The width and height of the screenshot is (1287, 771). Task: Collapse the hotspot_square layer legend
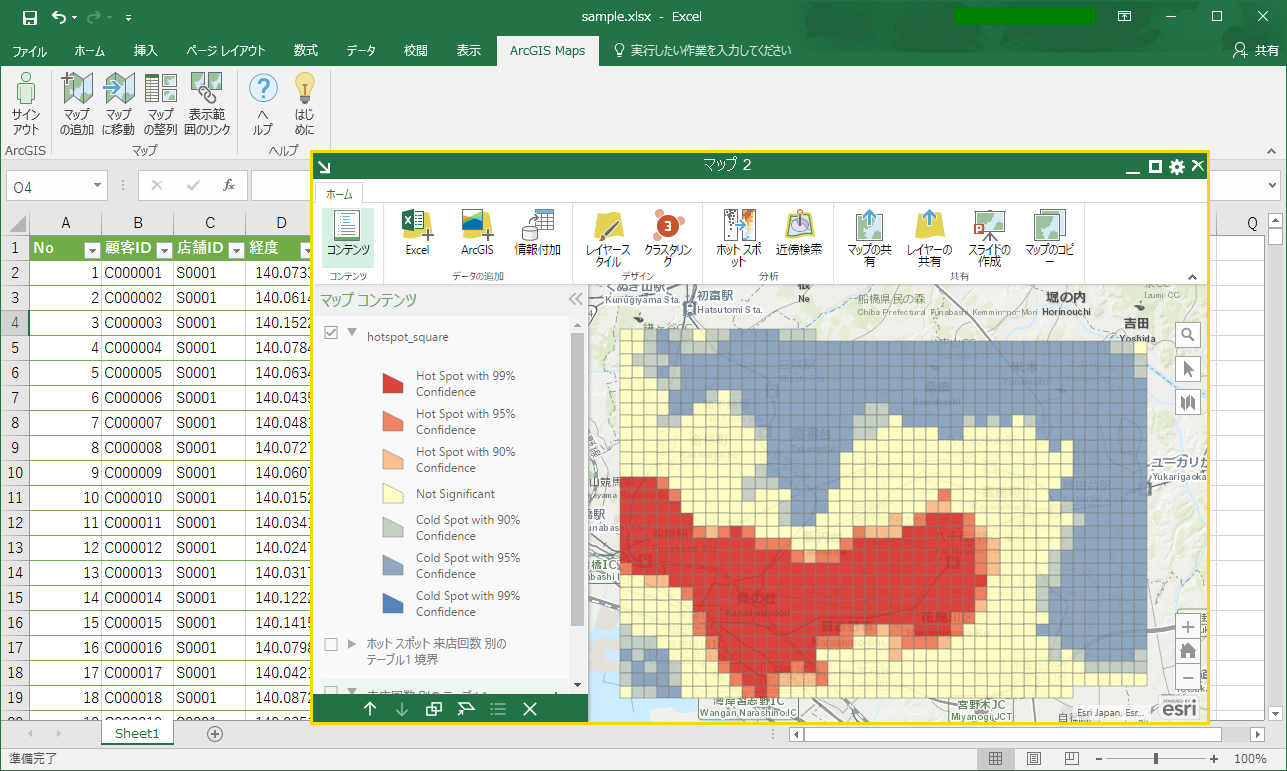pyautogui.click(x=352, y=333)
